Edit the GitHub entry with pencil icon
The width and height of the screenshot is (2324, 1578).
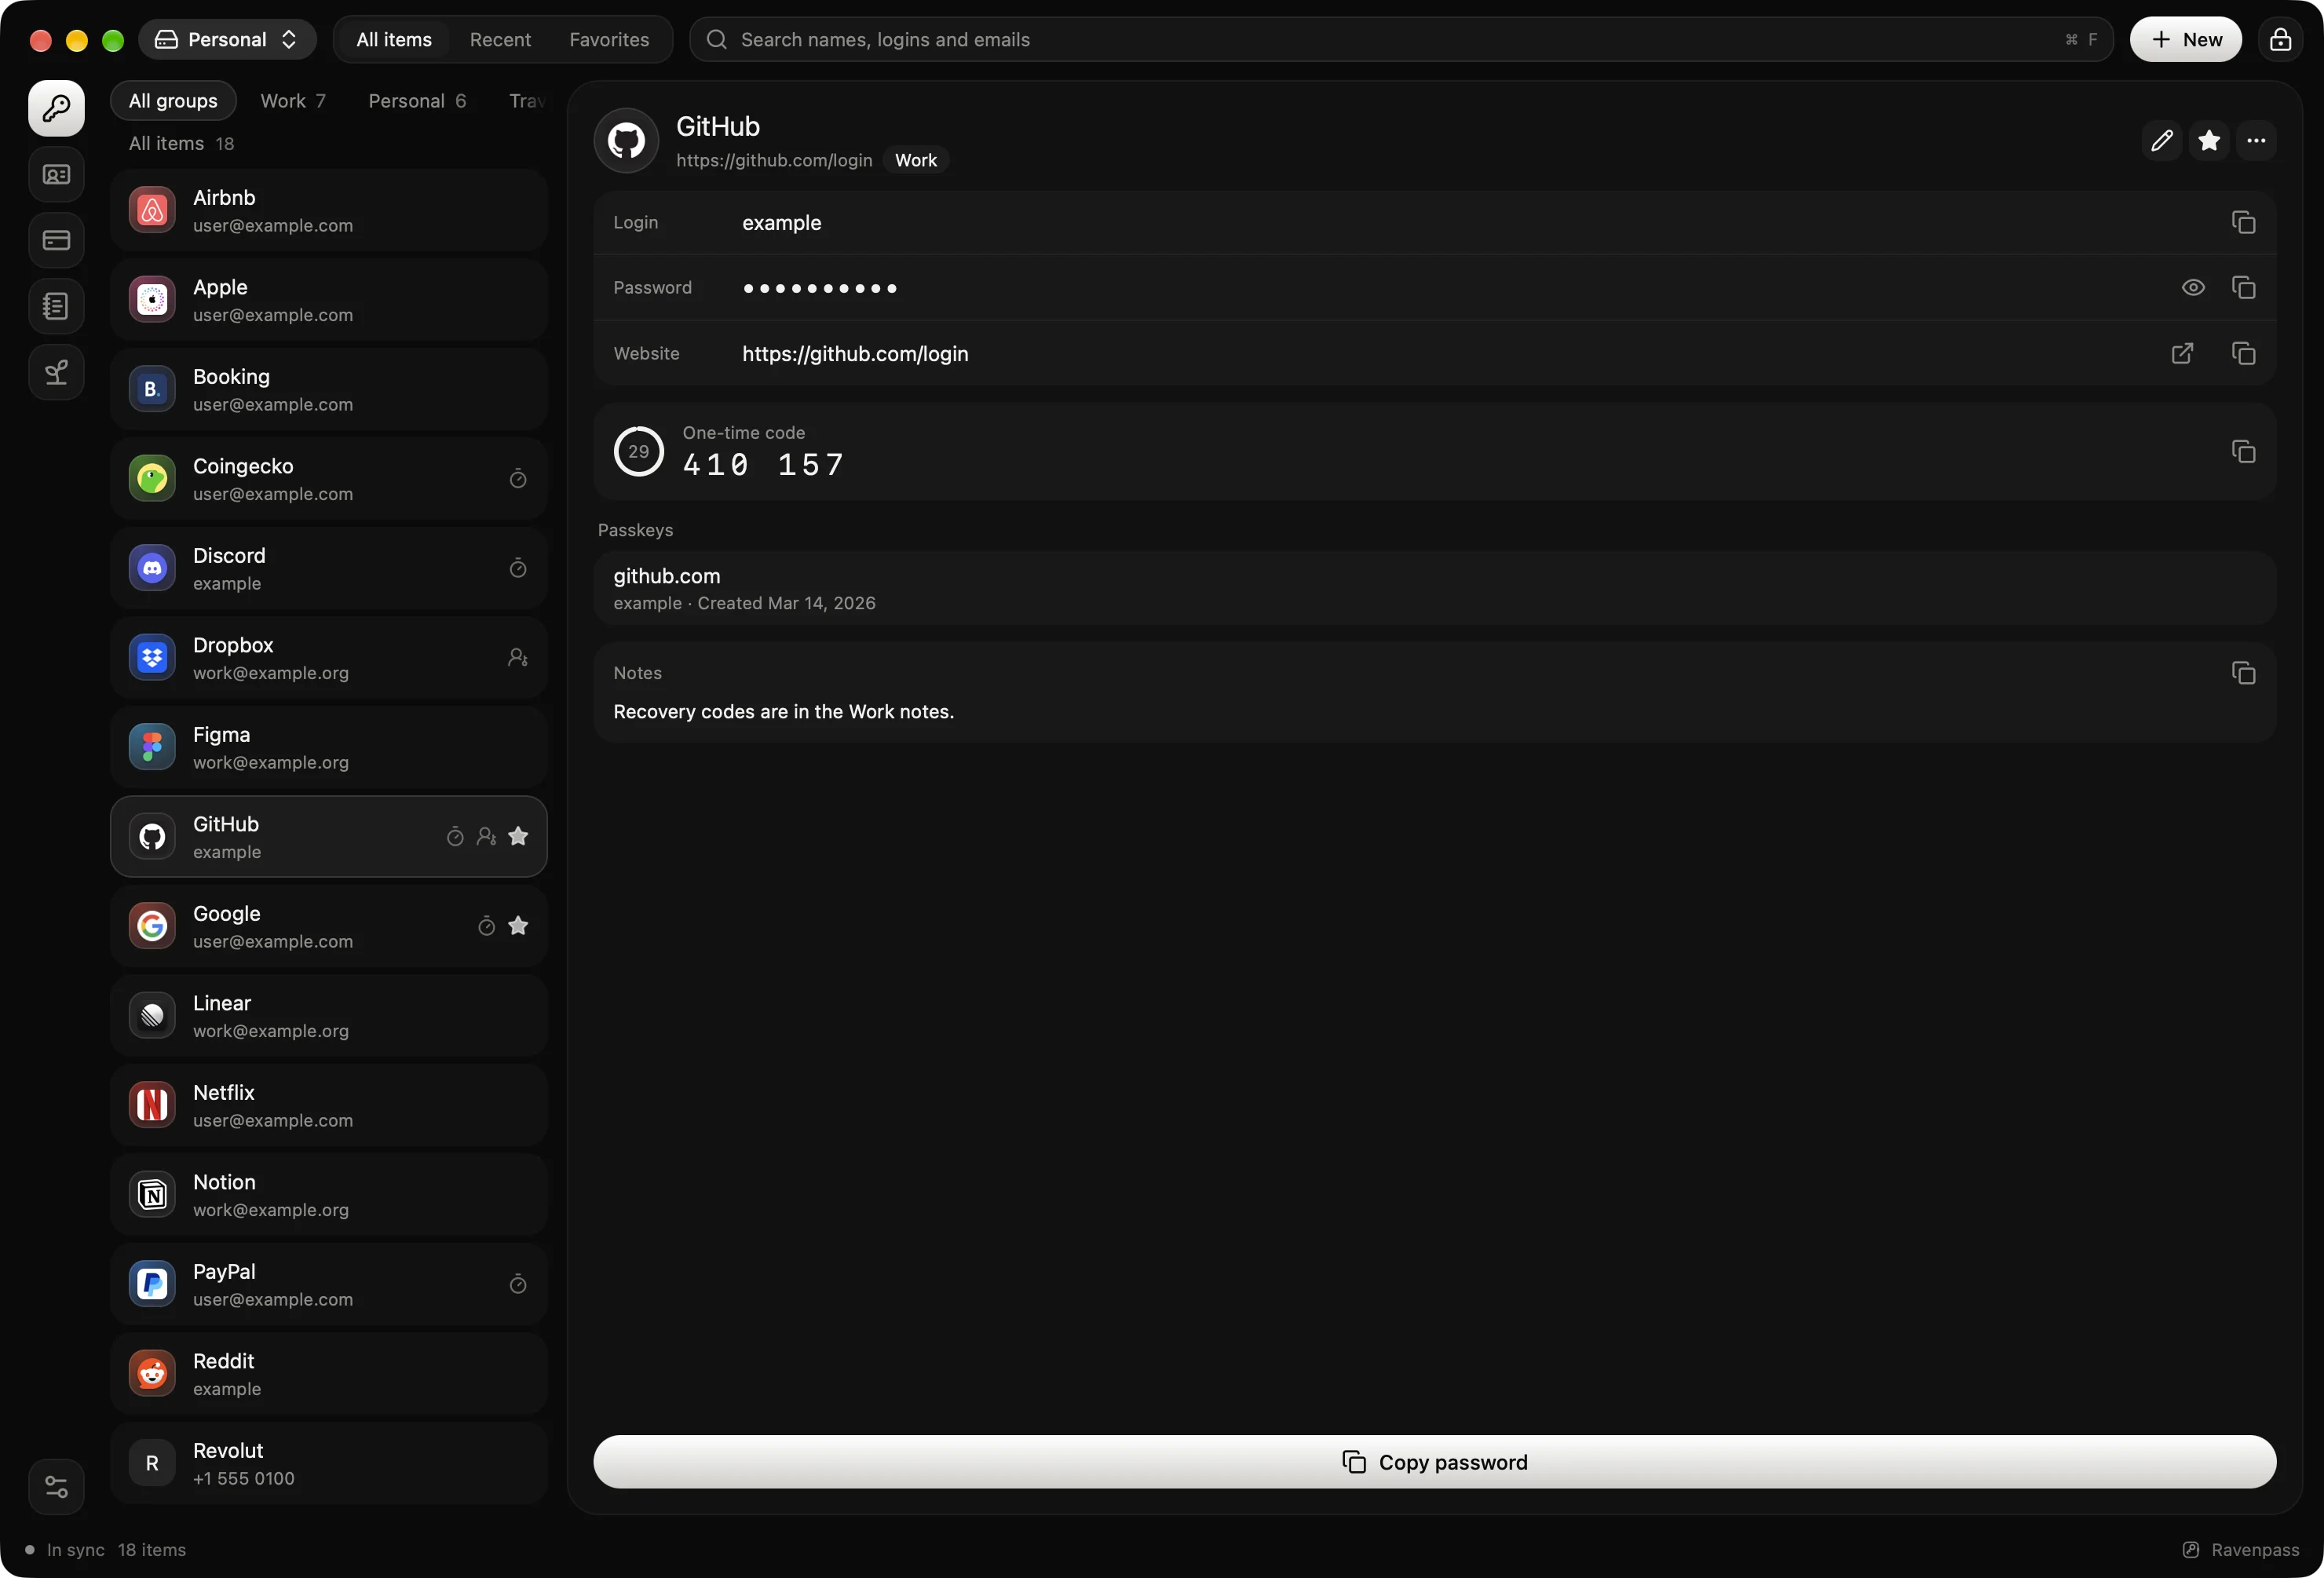2162,141
